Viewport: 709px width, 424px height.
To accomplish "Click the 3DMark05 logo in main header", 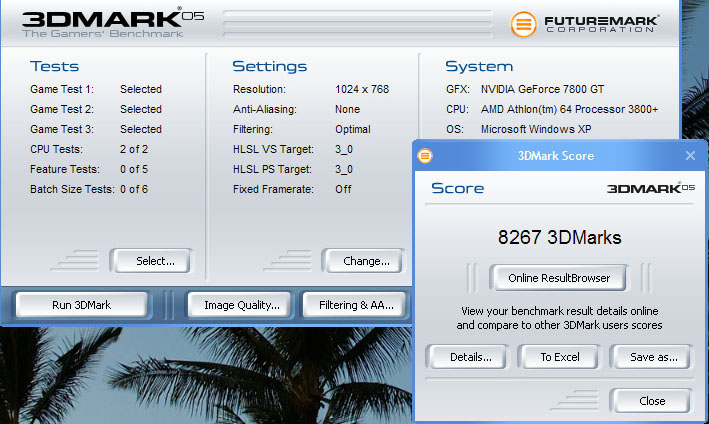I will [113, 19].
